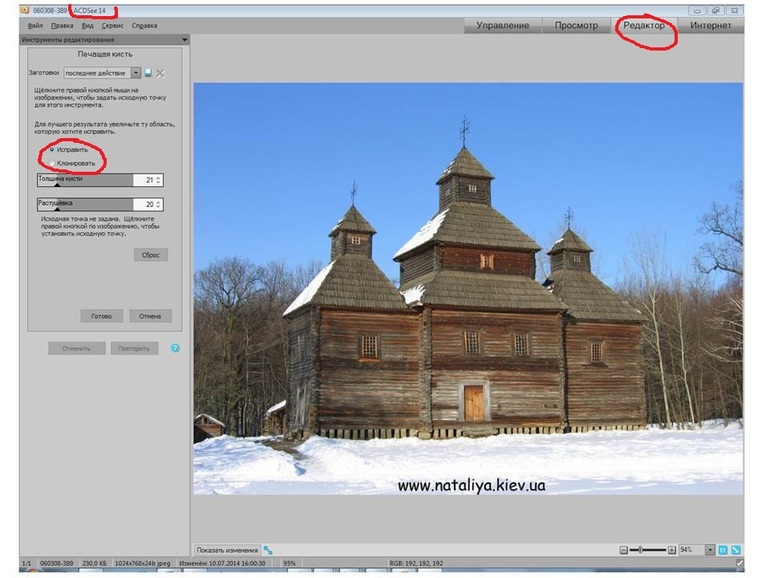
Task: Click the Растушёвка value field showing 20
Action: click(148, 204)
